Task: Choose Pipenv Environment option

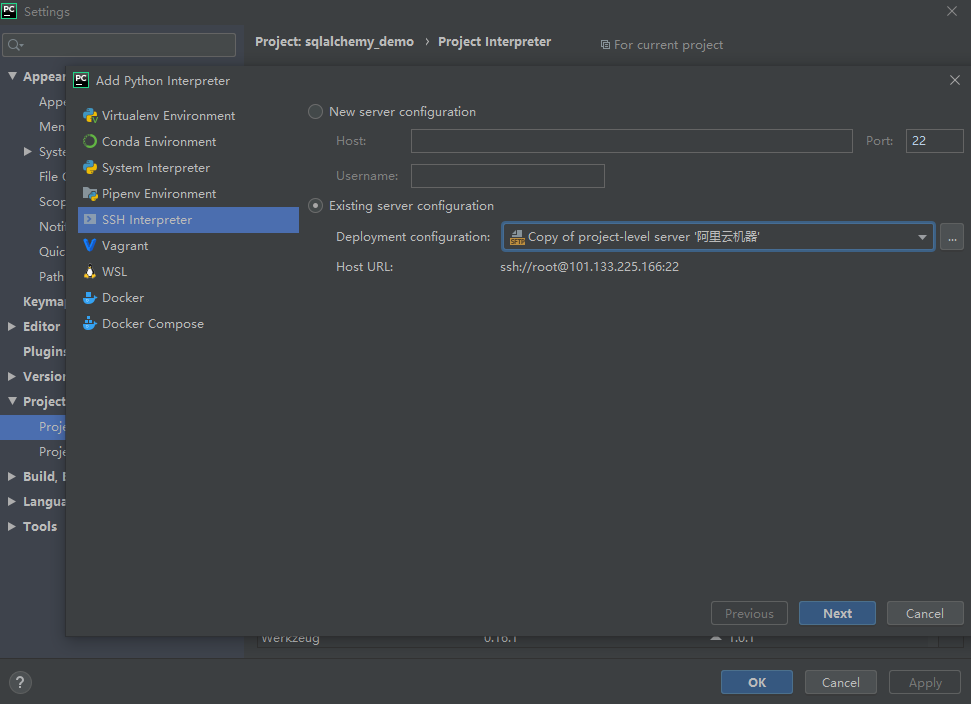Action: tap(188, 194)
